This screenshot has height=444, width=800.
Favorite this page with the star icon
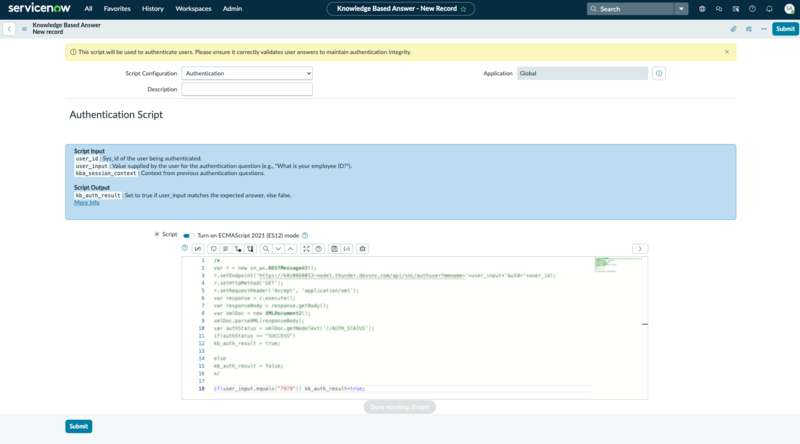[463, 9]
